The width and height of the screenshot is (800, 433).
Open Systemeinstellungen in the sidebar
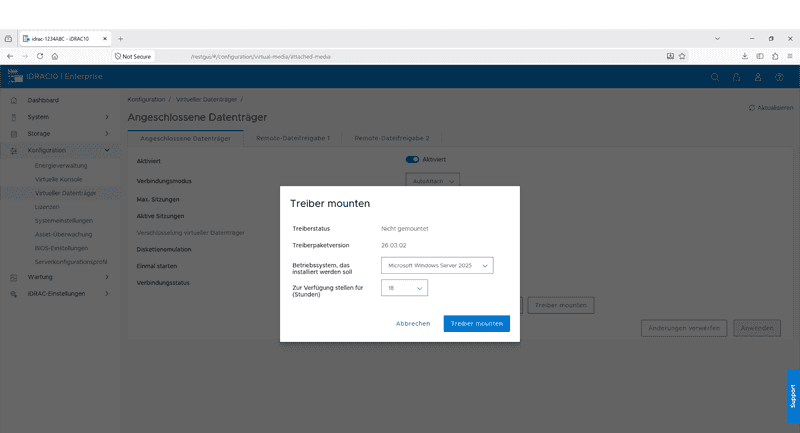(x=64, y=220)
